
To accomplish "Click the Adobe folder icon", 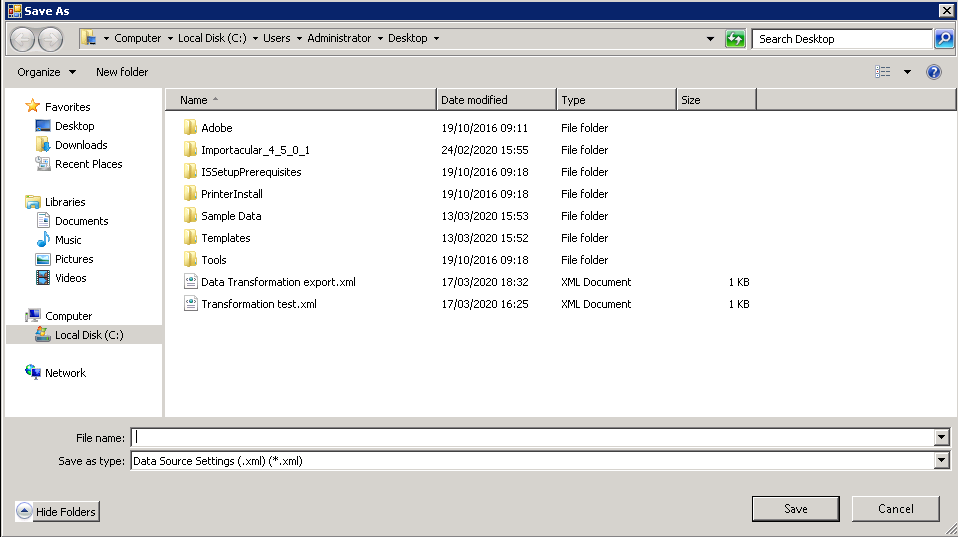I will point(190,128).
